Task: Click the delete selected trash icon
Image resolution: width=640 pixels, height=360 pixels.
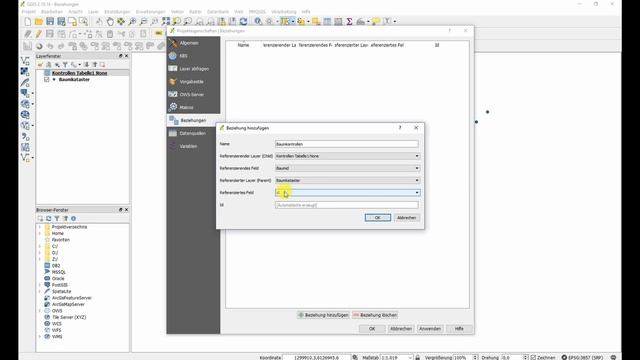Action: pyautogui.click(x=110, y=34)
